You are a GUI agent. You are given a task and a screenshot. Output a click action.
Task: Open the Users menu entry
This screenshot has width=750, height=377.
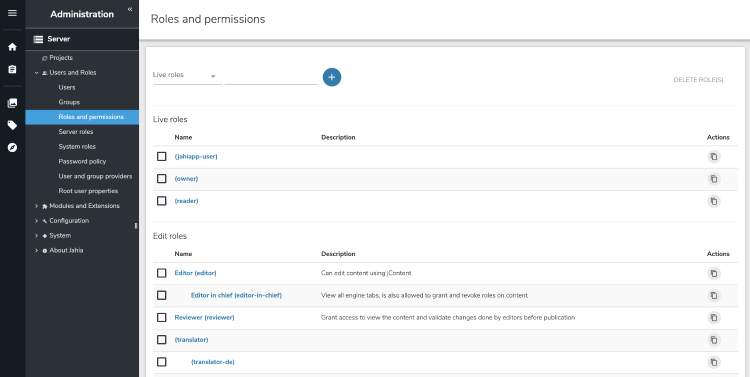pos(67,88)
